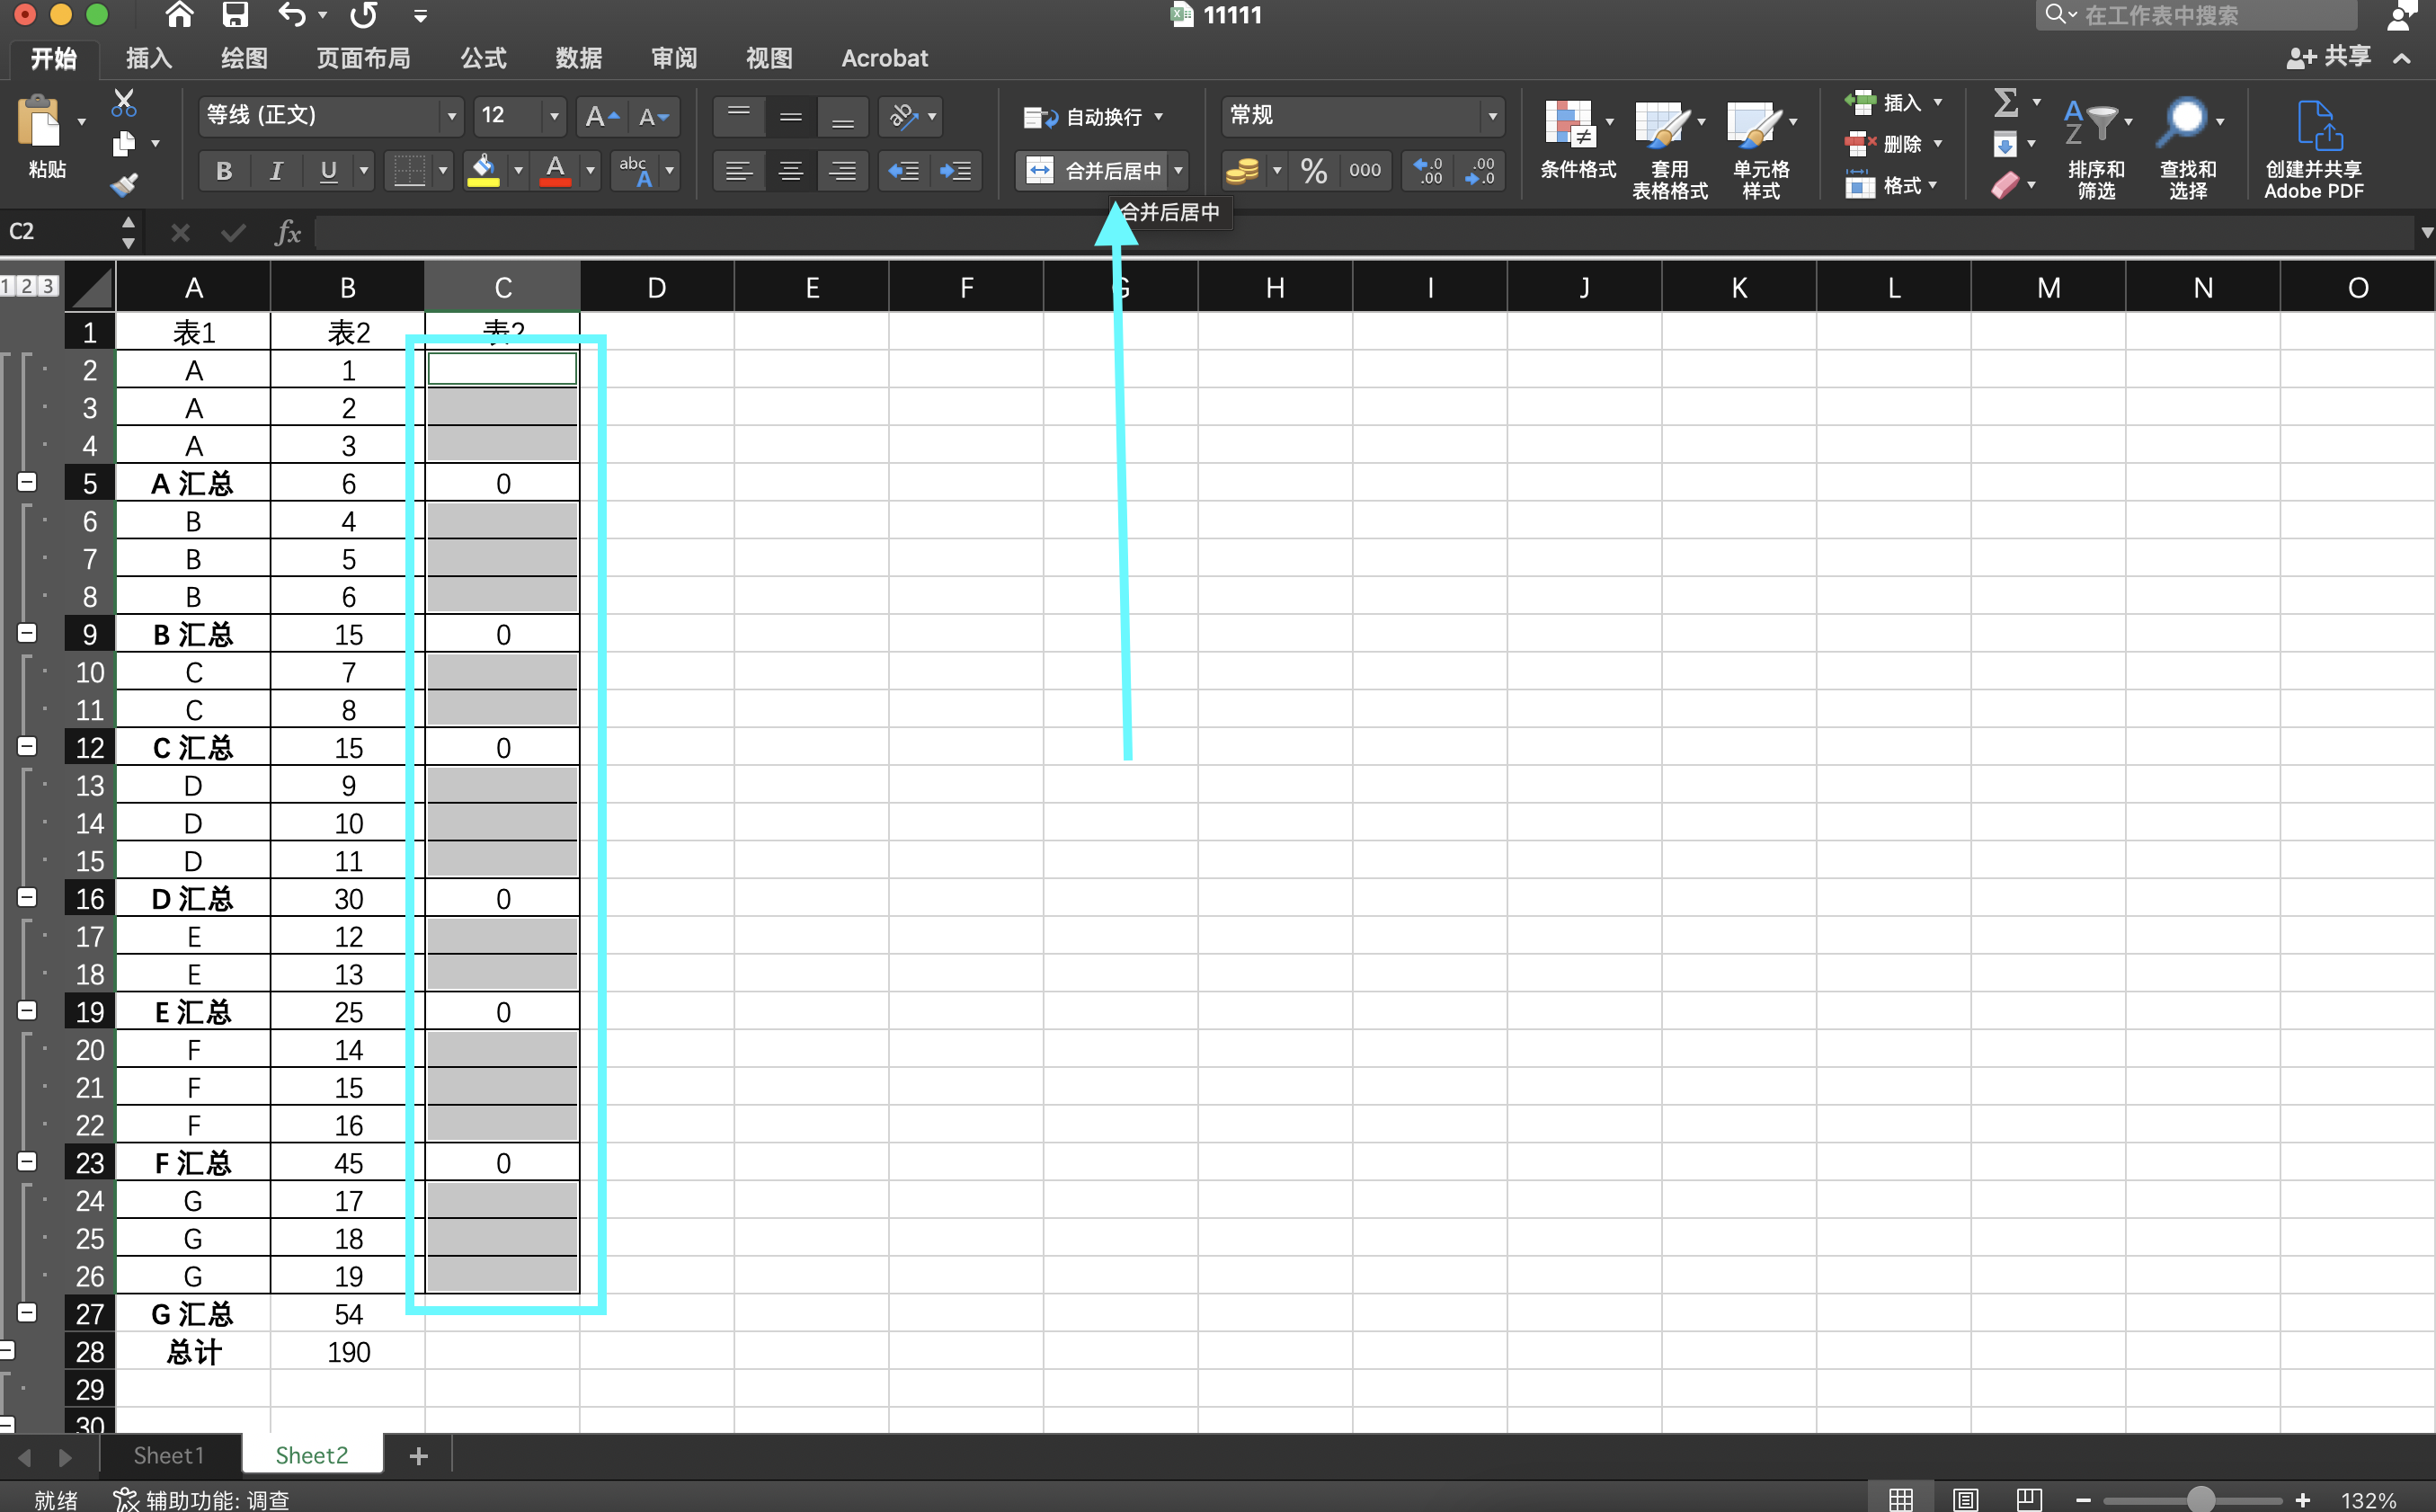Toggle bold formatting
2436x1512 pixels.
pyautogui.click(x=223, y=170)
